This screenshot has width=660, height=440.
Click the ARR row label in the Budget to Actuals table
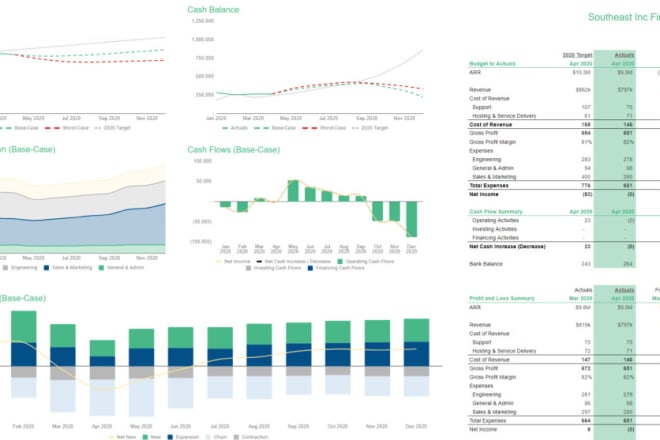pyautogui.click(x=475, y=72)
